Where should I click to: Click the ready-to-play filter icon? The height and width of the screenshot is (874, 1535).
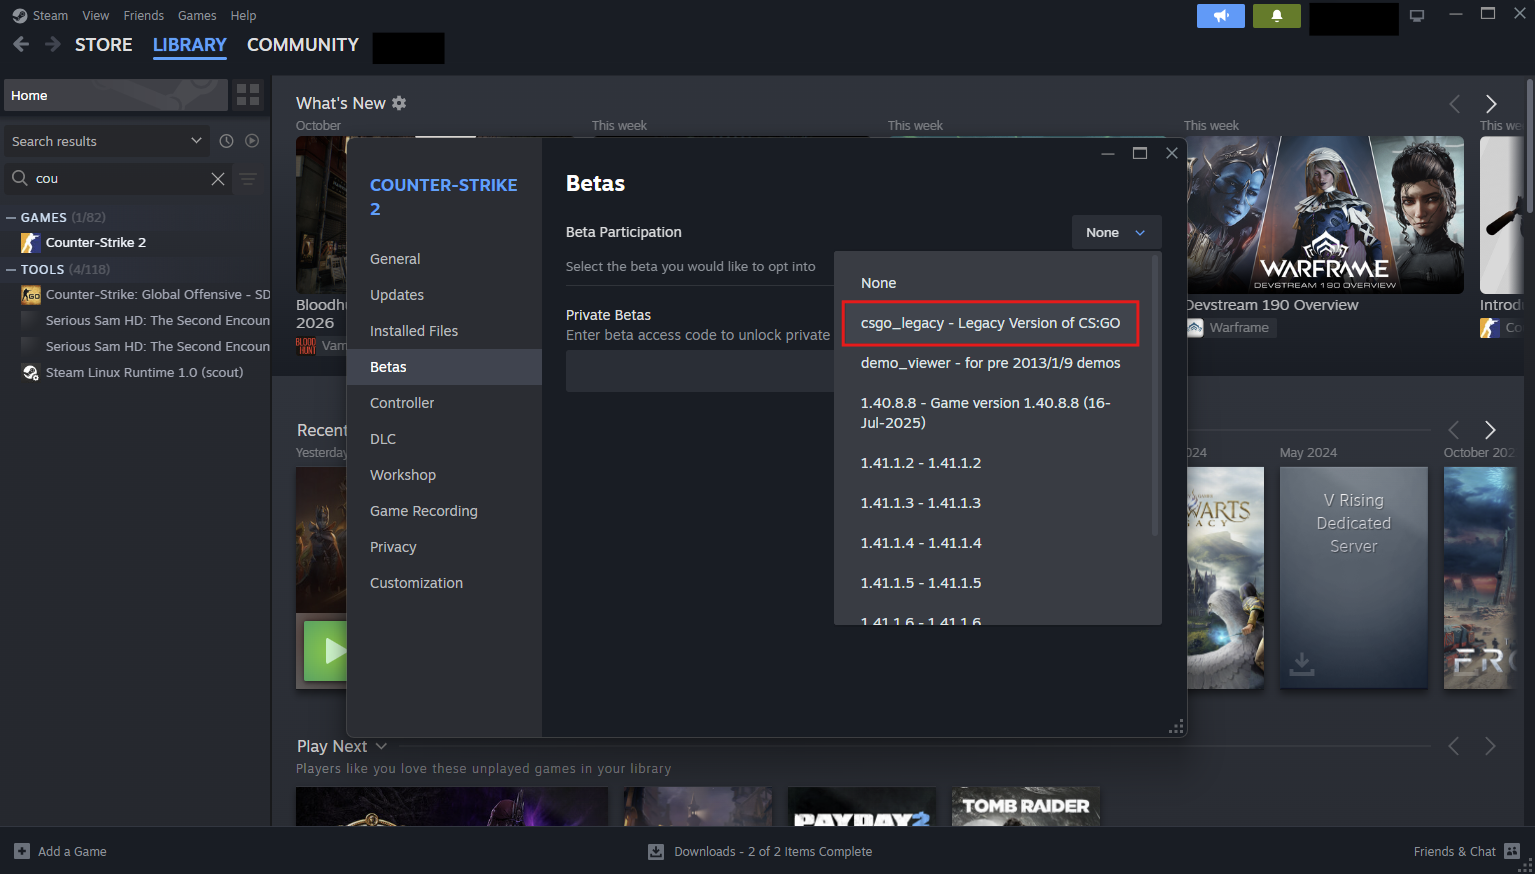click(x=252, y=141)
